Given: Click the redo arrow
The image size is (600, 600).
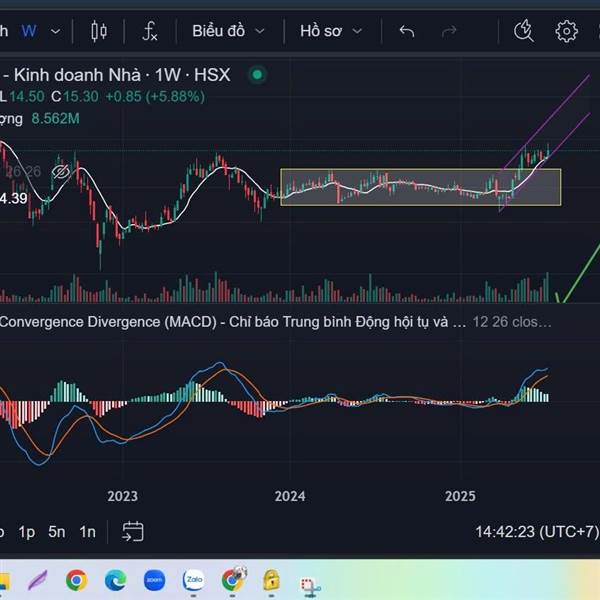Looking at the screenshot, I should (449, 31).
